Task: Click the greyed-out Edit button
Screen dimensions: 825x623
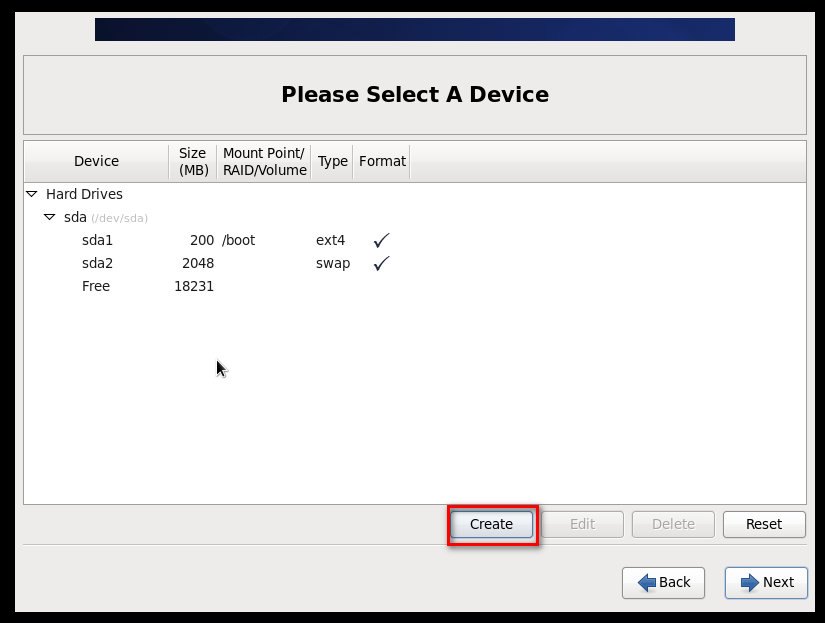Action: (x=582, y=524)
